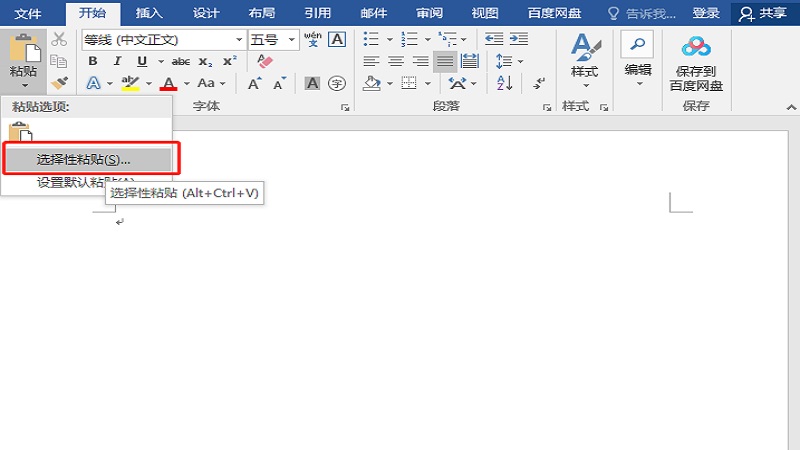Switch to the 插入 ribbon tab
Screen dimensions: 800x450
(x=149, y=13)
